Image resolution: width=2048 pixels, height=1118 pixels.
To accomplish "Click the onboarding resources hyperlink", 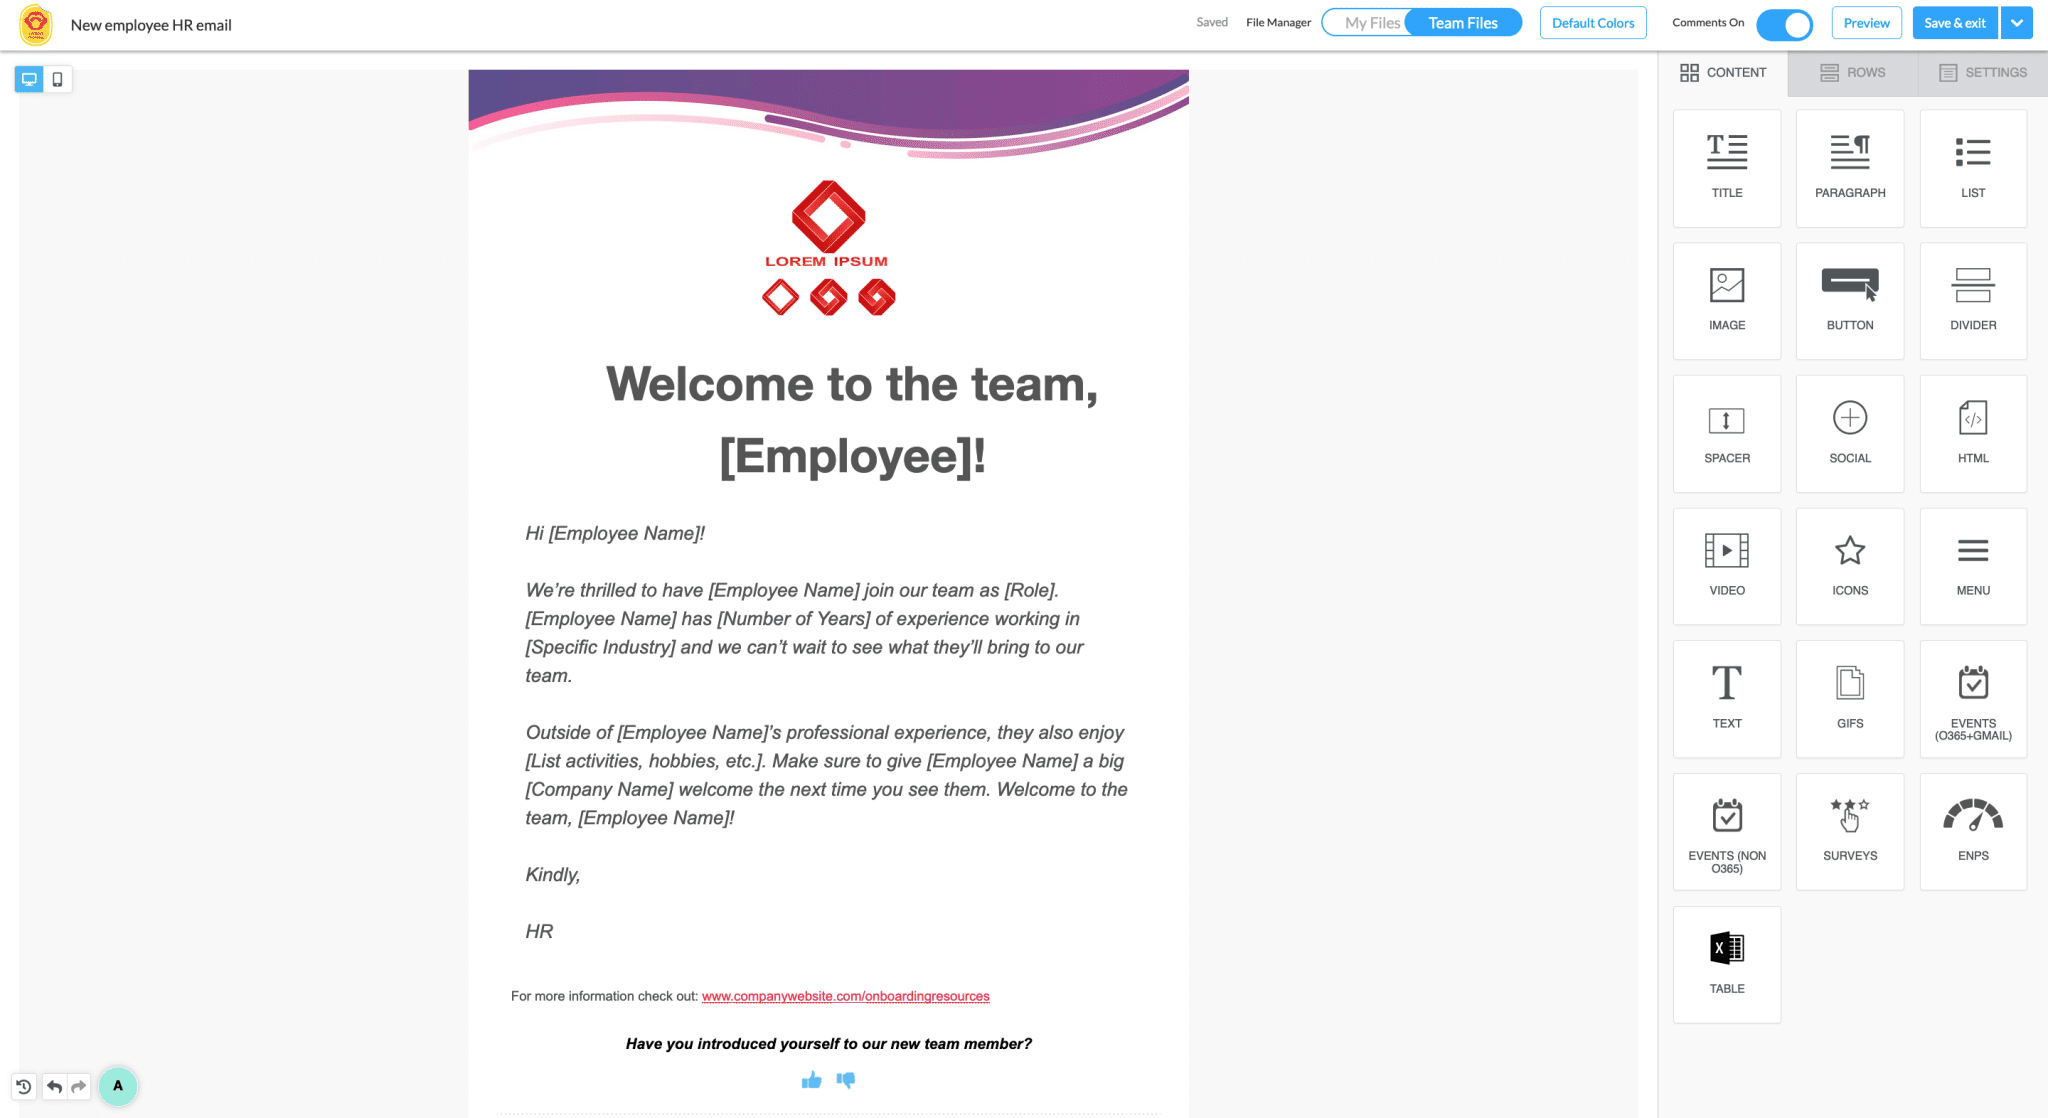I will [845, 995].
